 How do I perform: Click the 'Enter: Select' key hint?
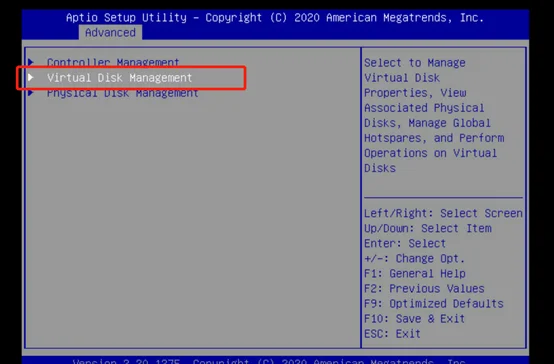(405, 243)
